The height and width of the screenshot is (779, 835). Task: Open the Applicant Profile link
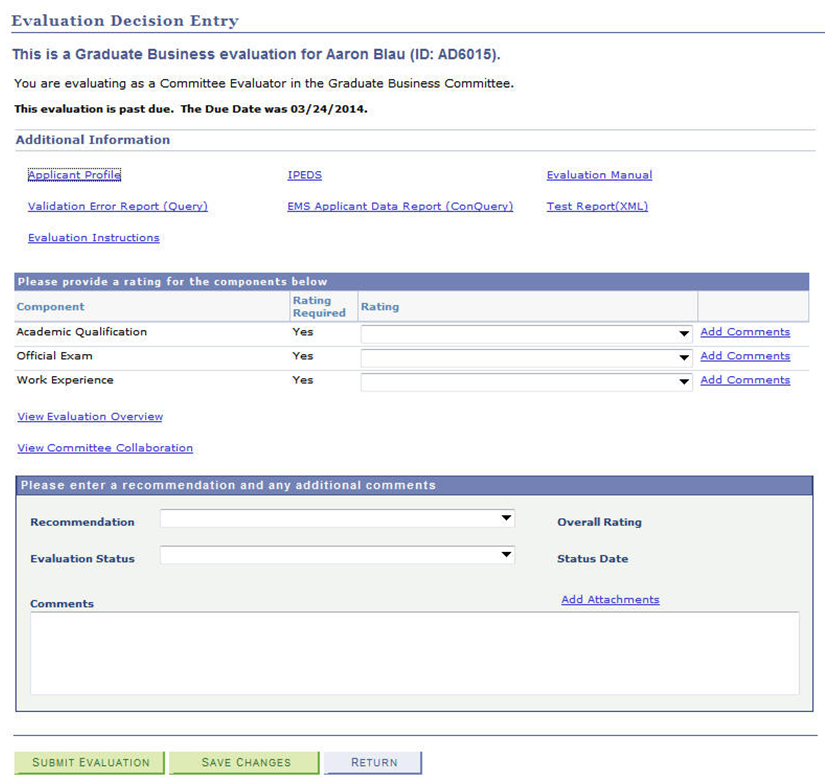click(x=74, y=174)
